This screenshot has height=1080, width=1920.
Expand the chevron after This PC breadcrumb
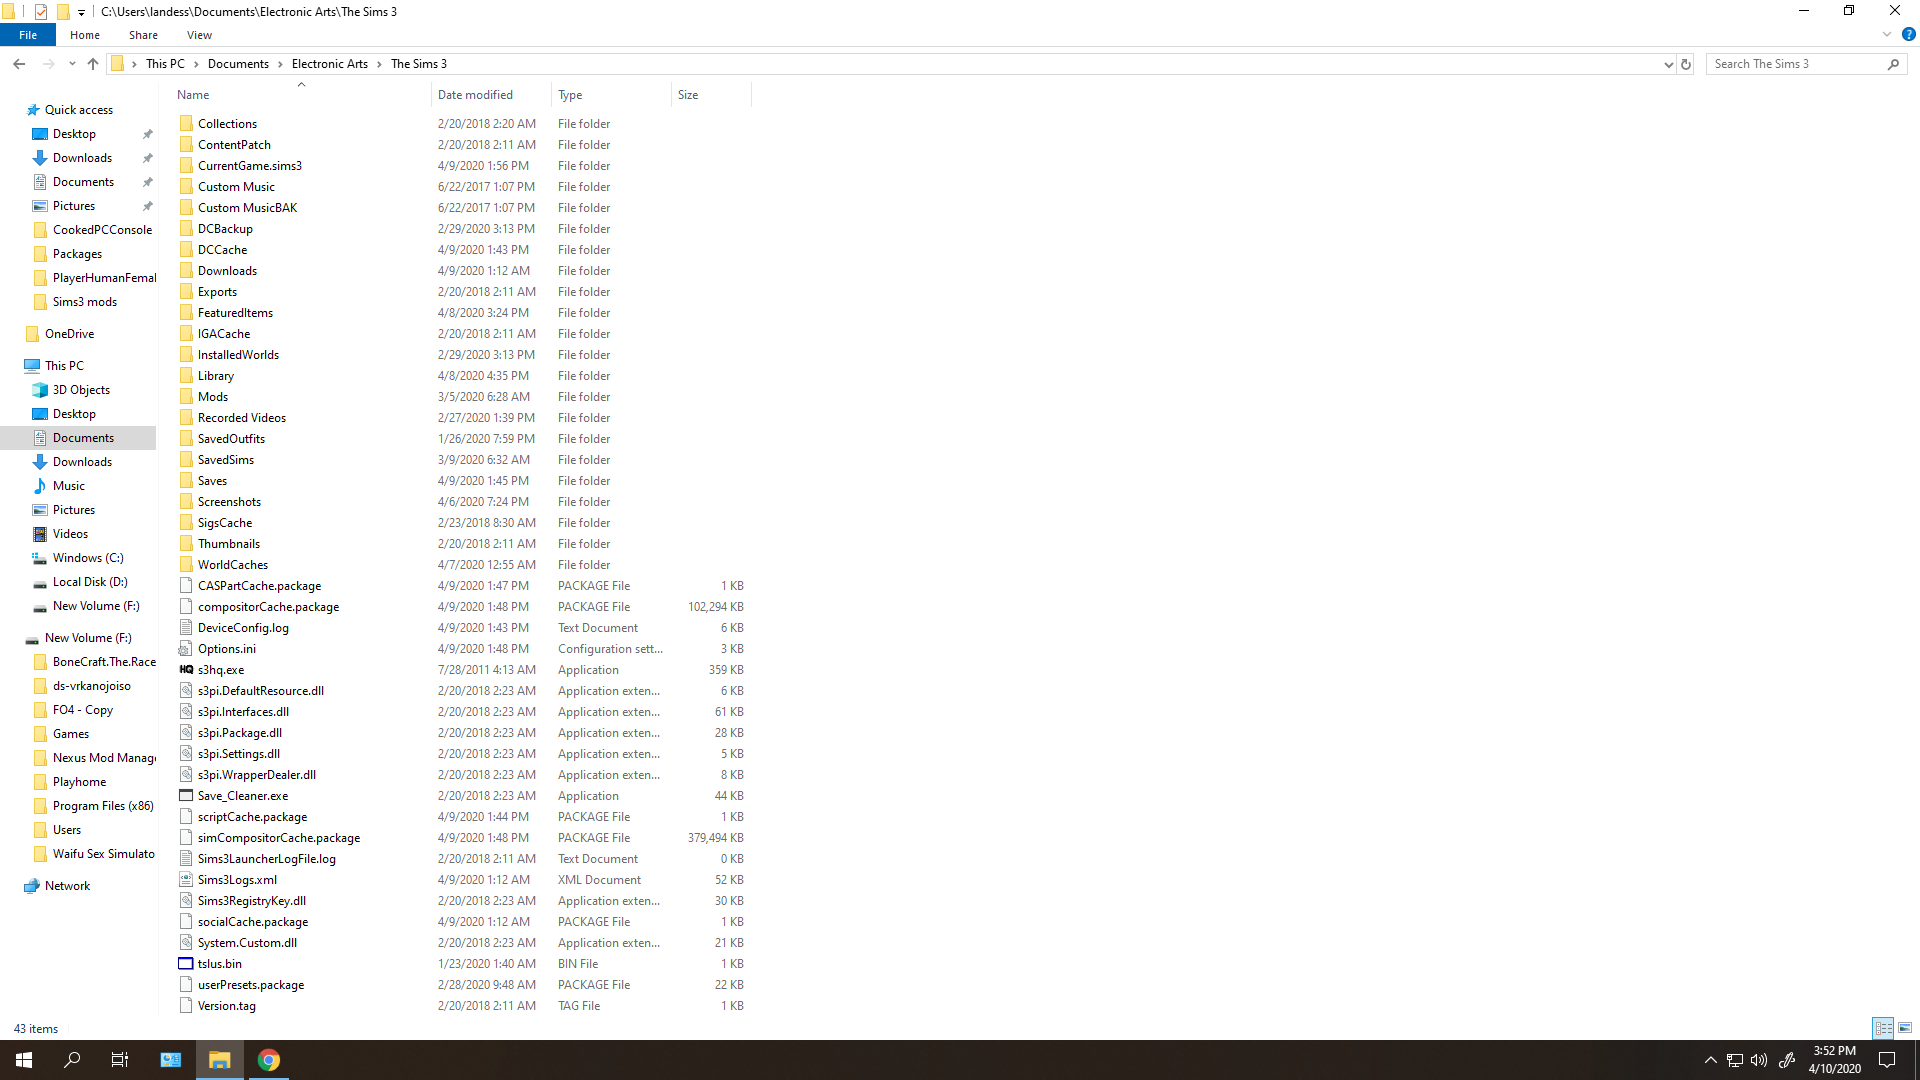pyautogui.click(x=196, y=64)
